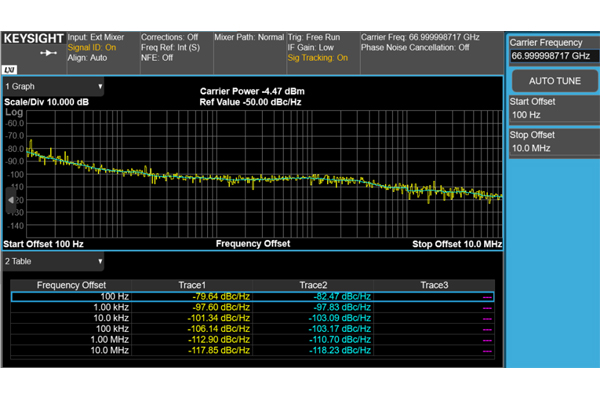600x400 pixels.
Task: Click the LXI status indicator icon
Action: coord(8,70)
